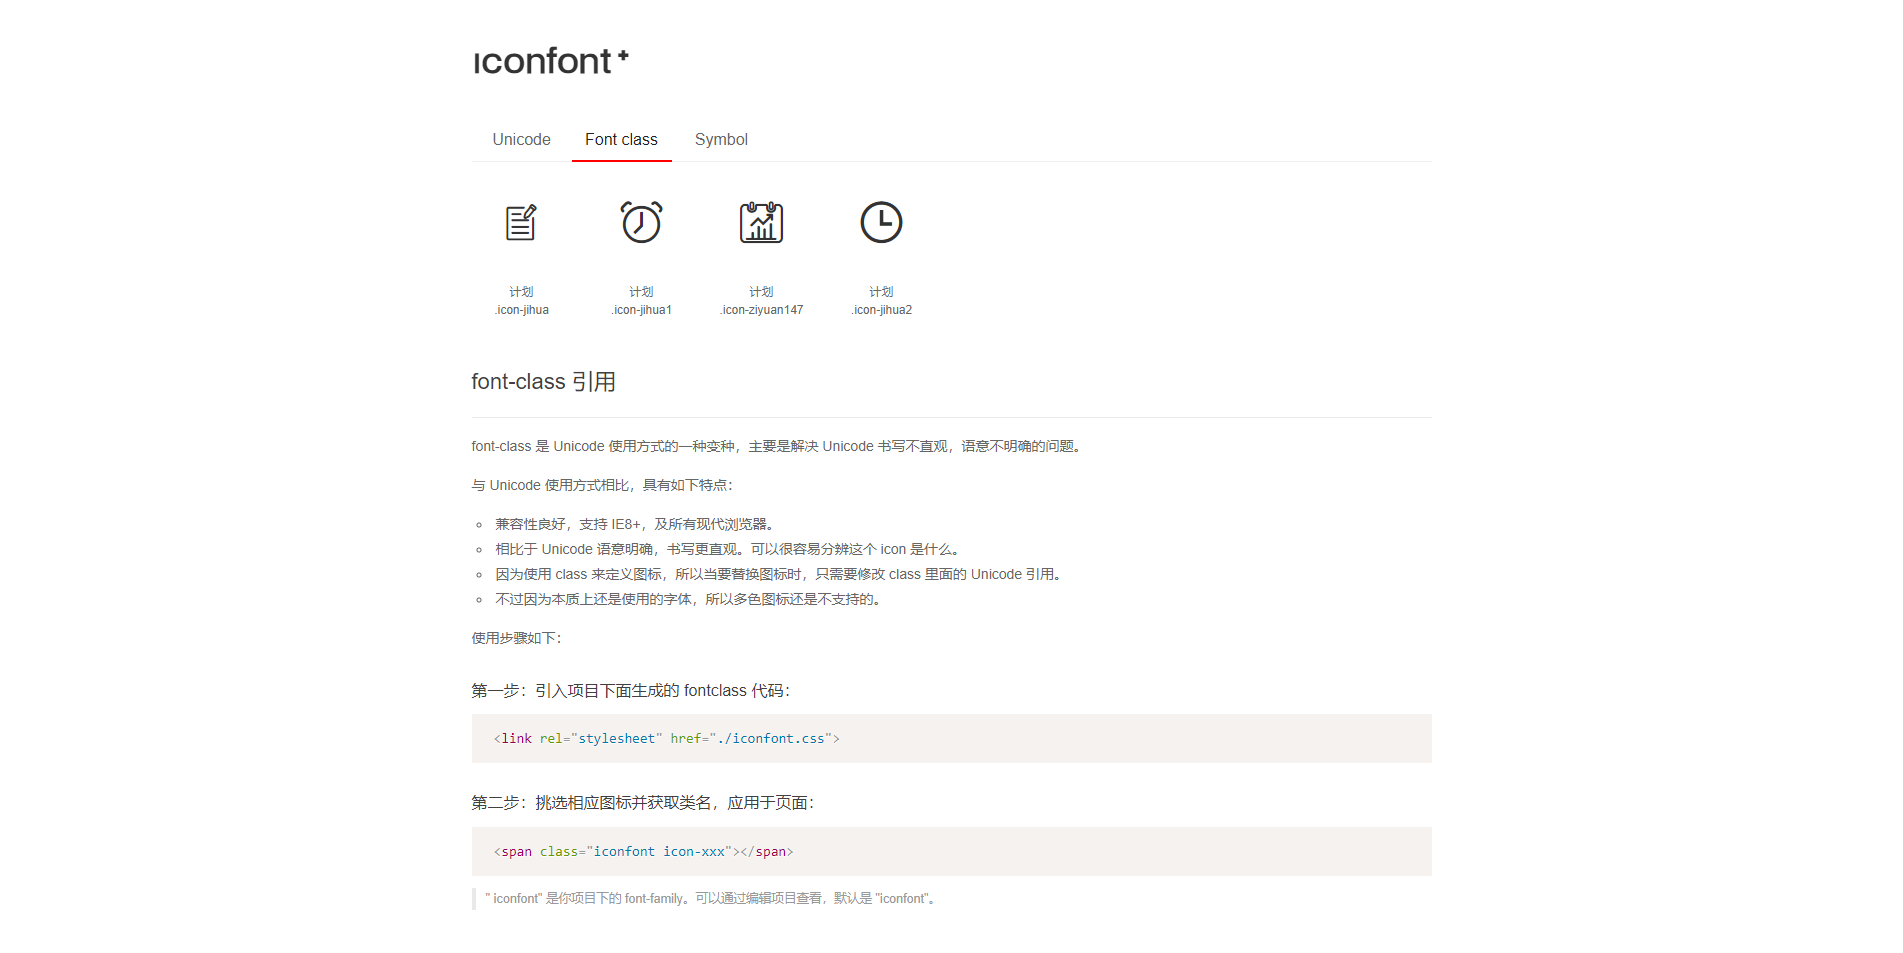1903x953 pixels.
Task: Click the alarm clock icon (.icon-jihua1)
Action: (x=641, y=222)
